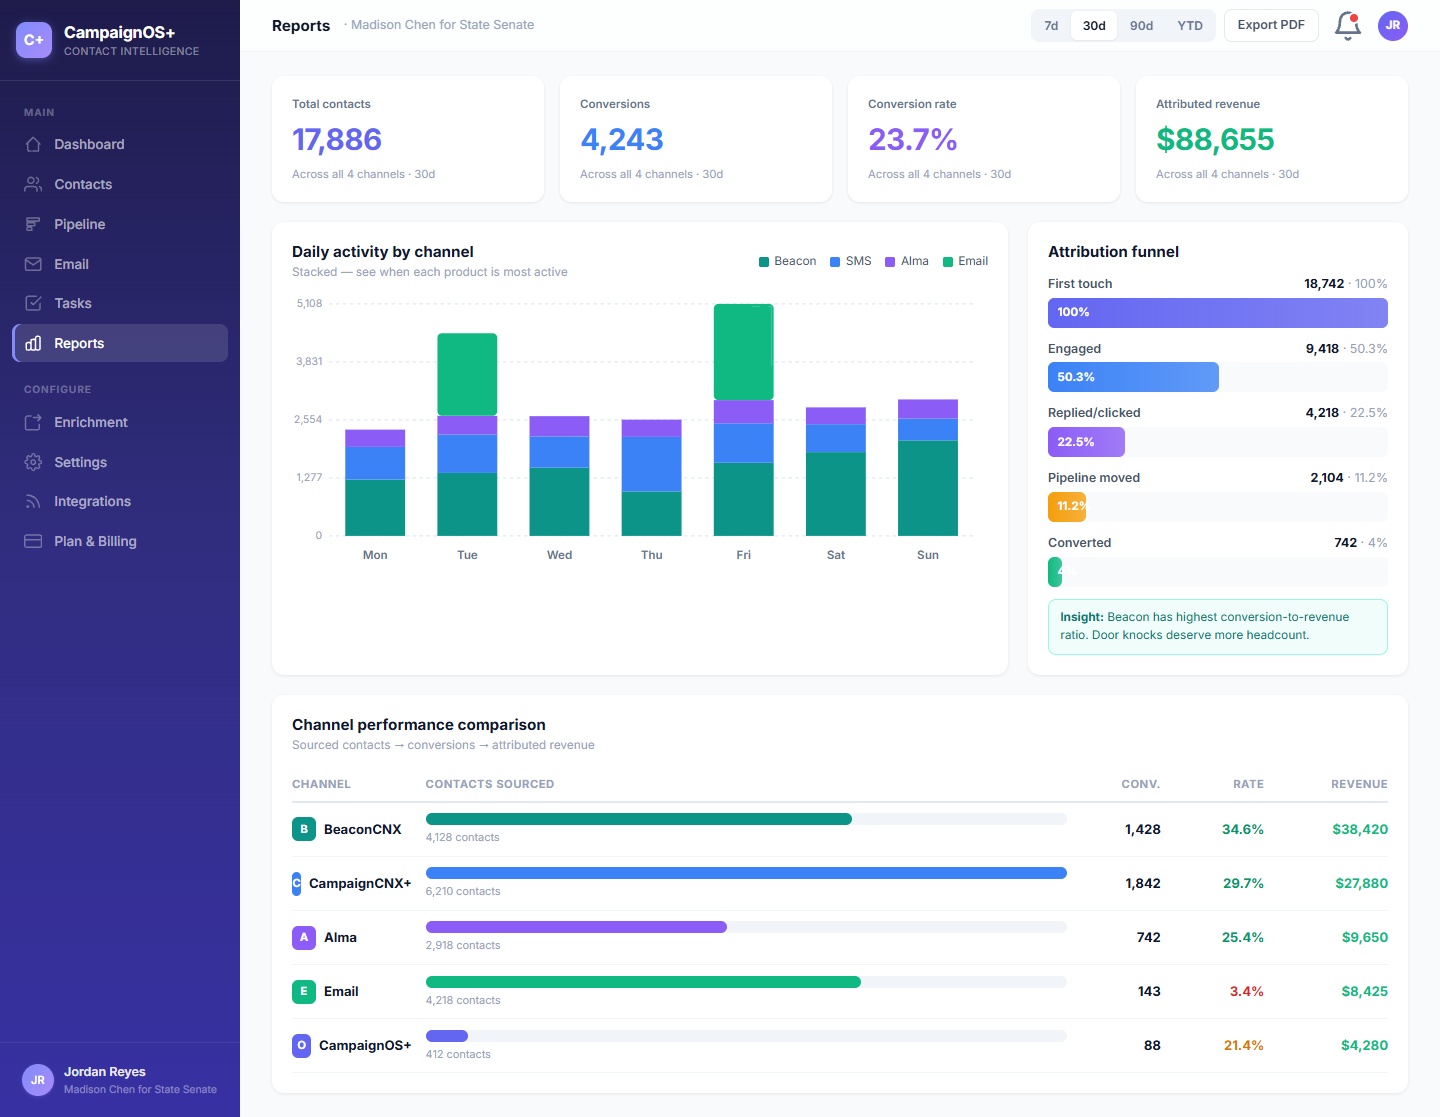Screen dimensions: 1440x1117
Task: Click the Insight Beacon message box
Action: click(x=1218, y=627)
